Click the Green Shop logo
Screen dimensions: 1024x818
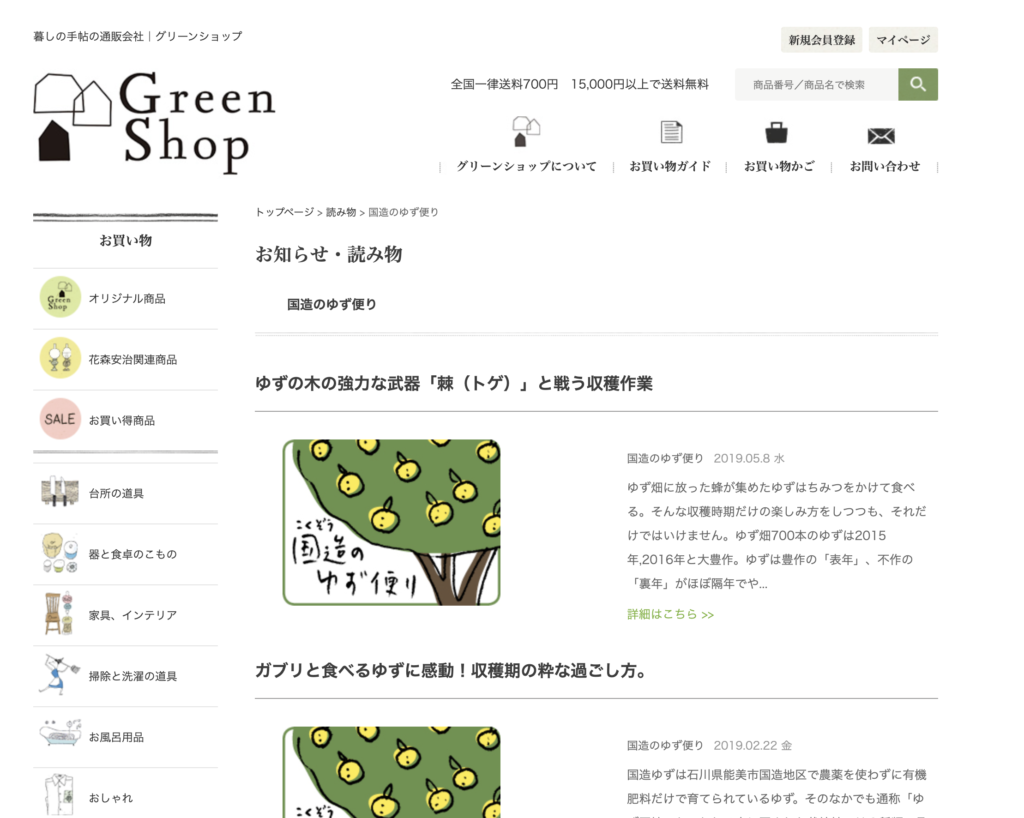pos(154,122)
